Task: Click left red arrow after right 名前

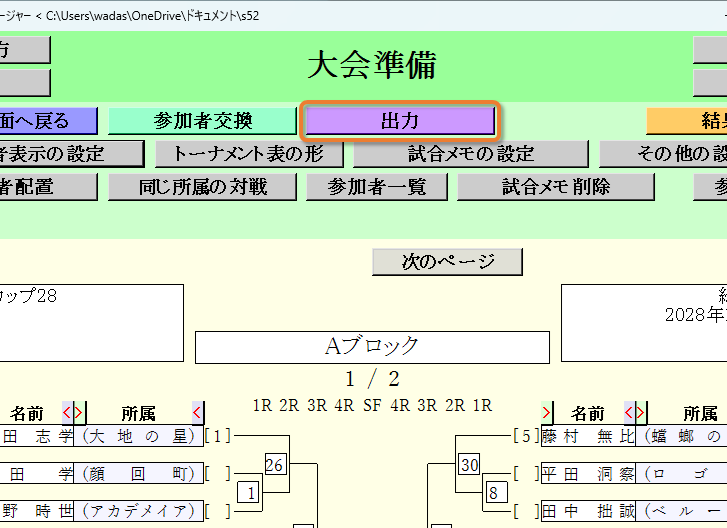Action: [x=629, y=412]
